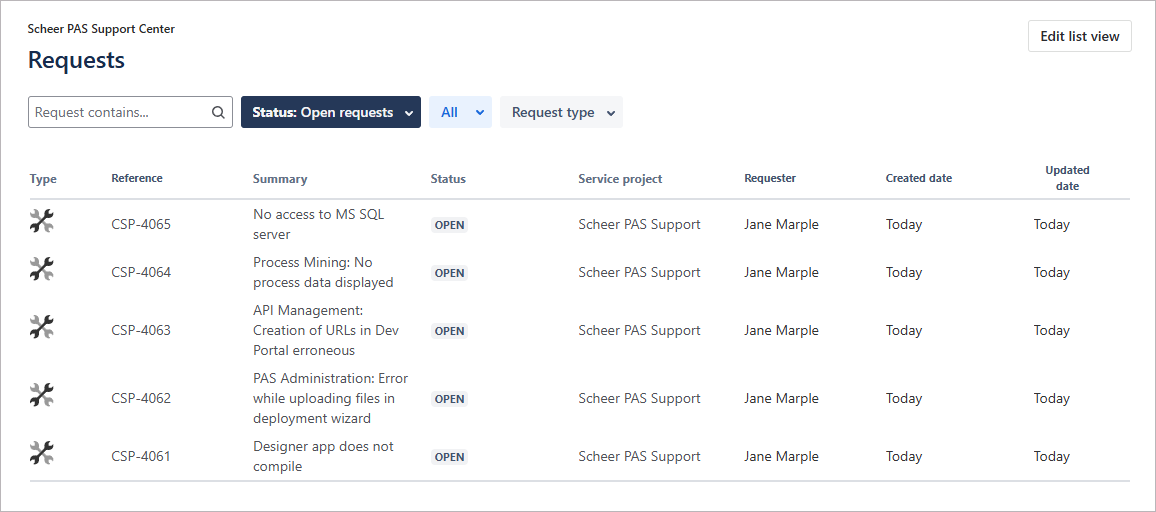Click the OPEN status badge for CSP-4062
This screenshot has width=1156, height=512.
(449, 399)
